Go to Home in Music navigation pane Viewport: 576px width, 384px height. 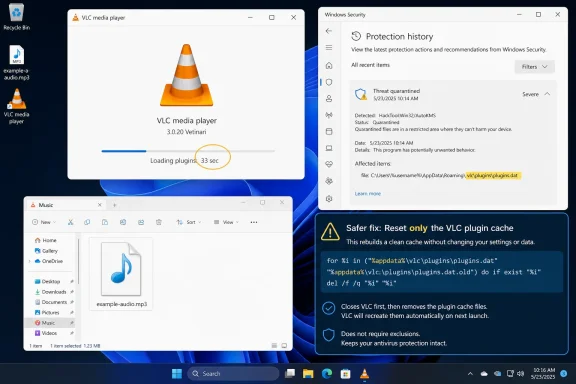point(46,240)
